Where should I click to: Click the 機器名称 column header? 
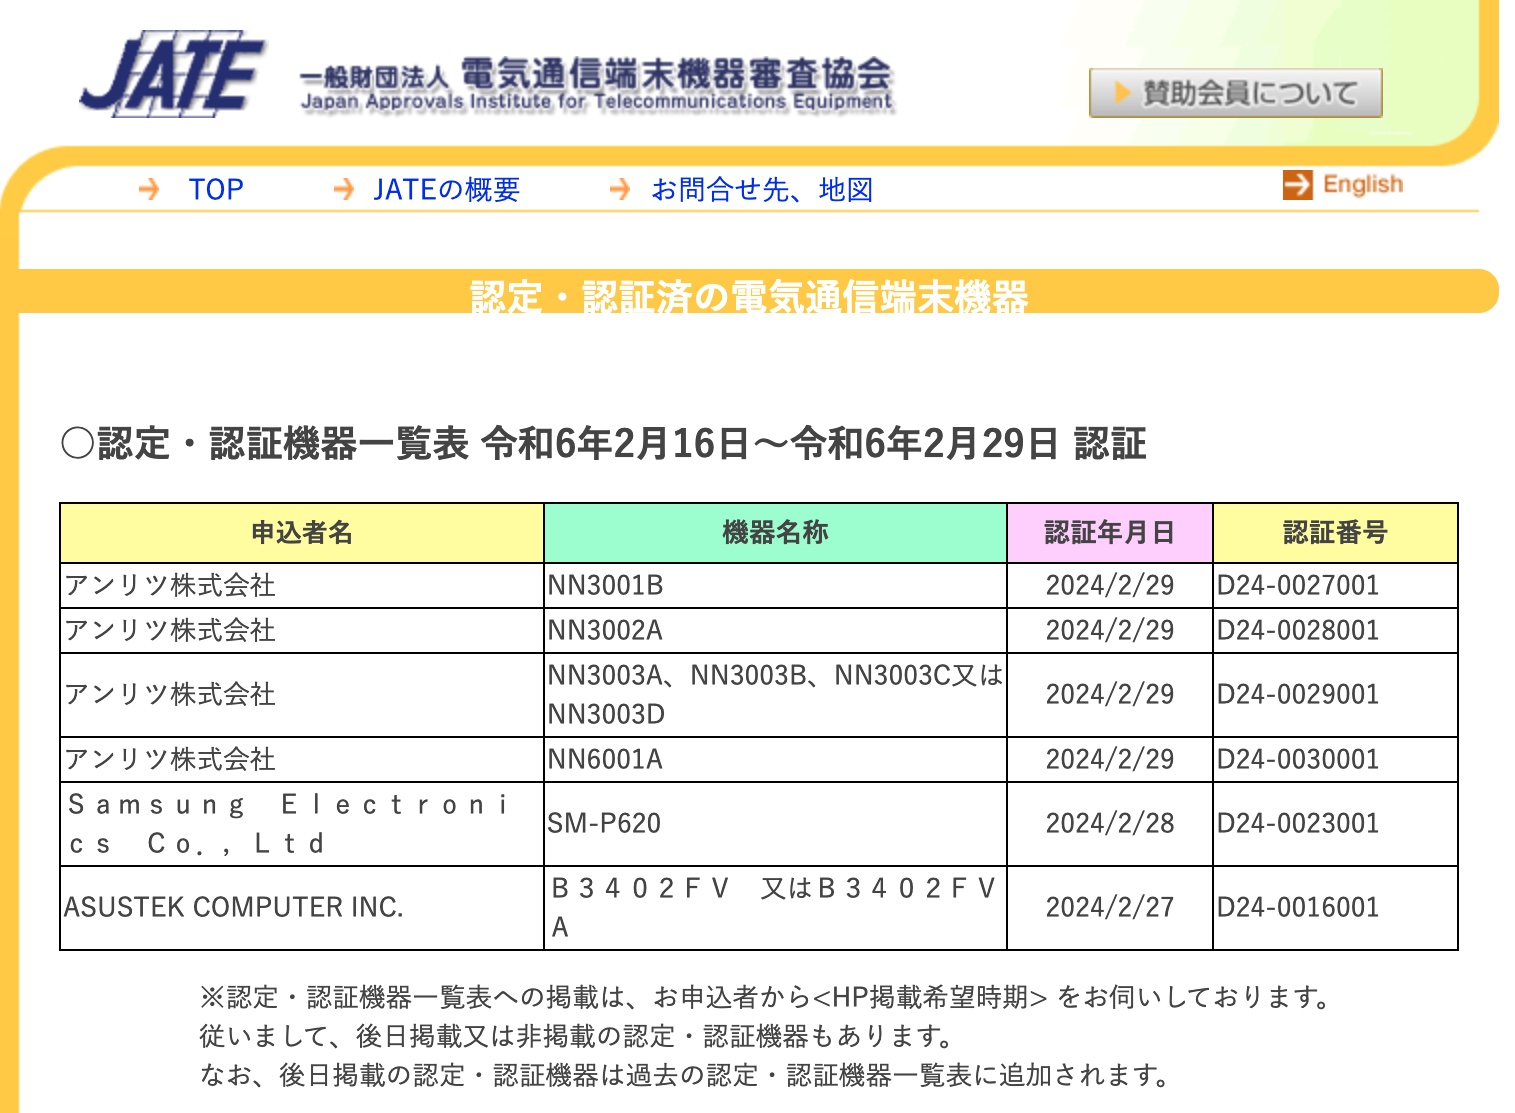(775, 533)
